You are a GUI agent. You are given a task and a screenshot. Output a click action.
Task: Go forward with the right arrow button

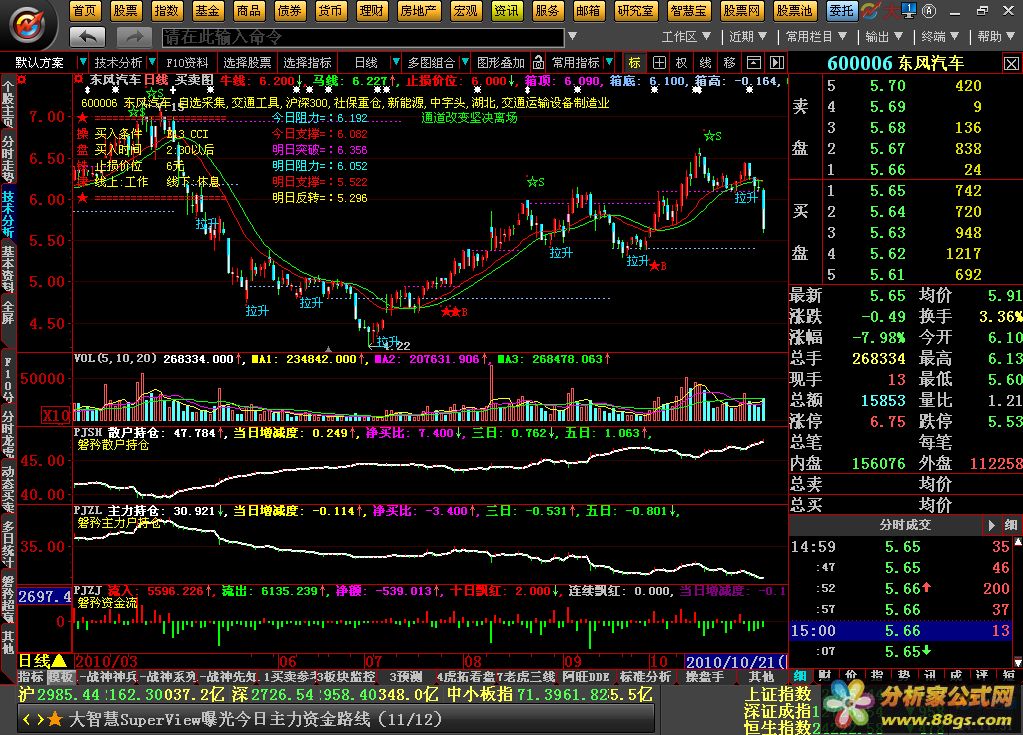click(134, 37)
